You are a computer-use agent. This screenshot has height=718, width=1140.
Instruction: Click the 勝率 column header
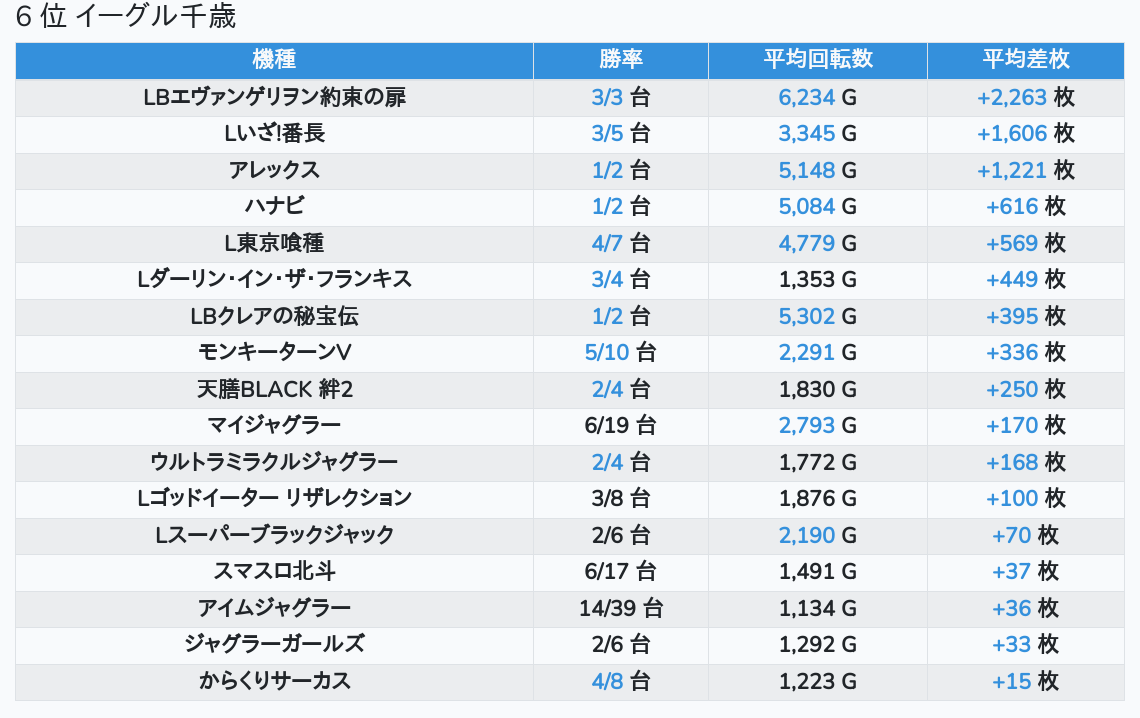click(x=620, y=60)
